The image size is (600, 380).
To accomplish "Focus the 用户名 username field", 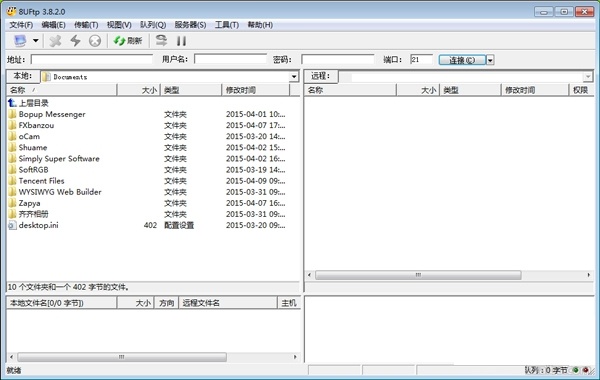I will (x=230, y=59).
